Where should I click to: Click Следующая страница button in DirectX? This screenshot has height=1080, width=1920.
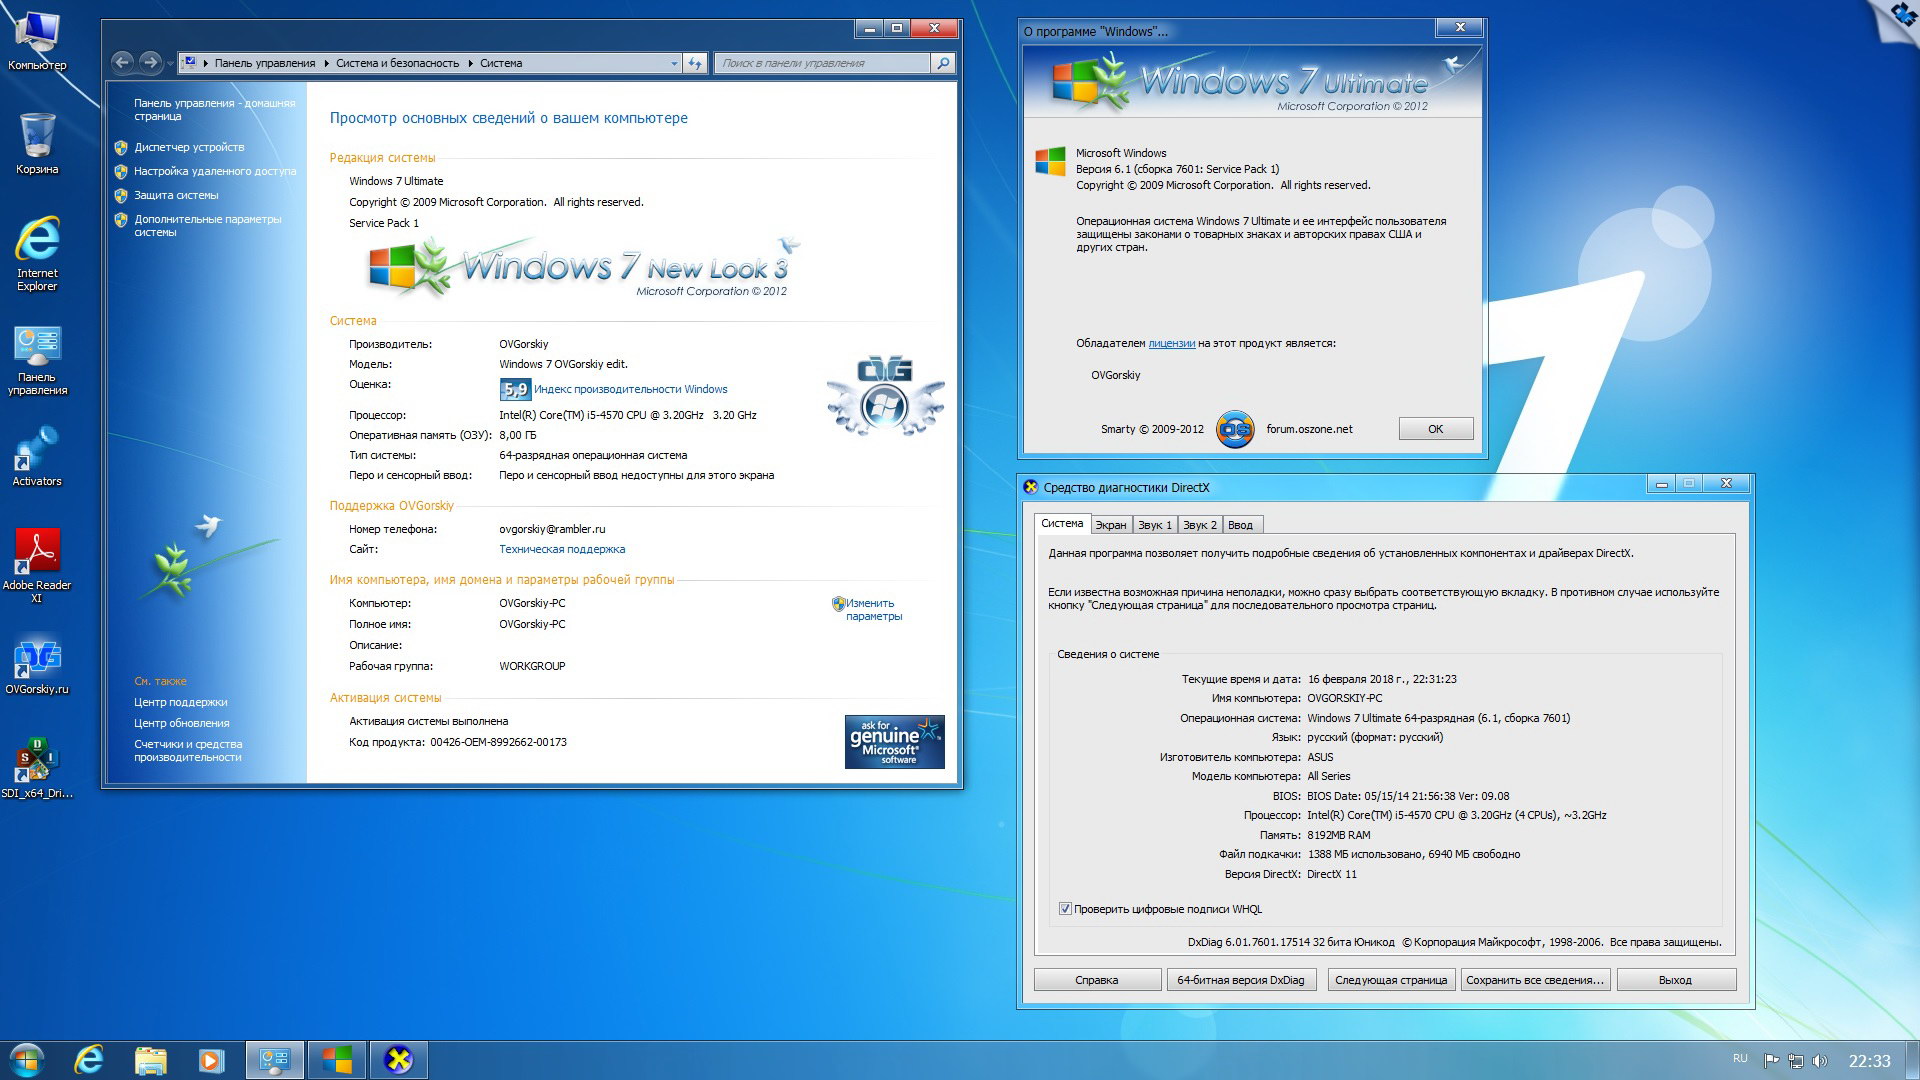click(1390, 980)
